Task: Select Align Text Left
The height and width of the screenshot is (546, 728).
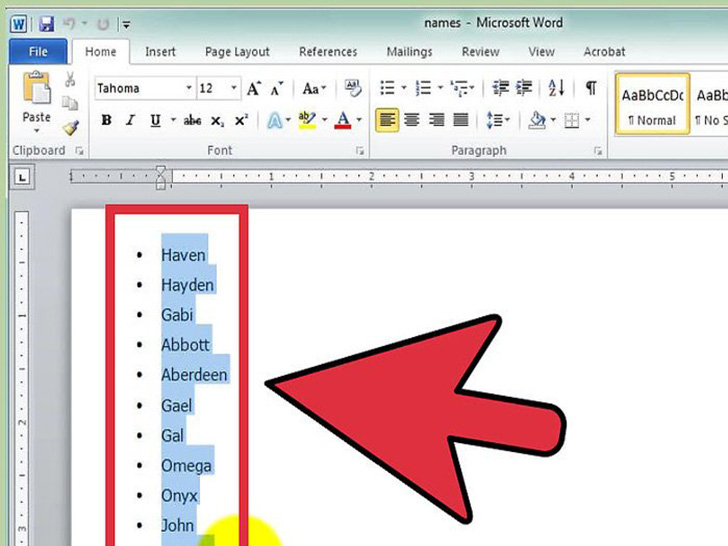Action: click(x=387, y=120)
